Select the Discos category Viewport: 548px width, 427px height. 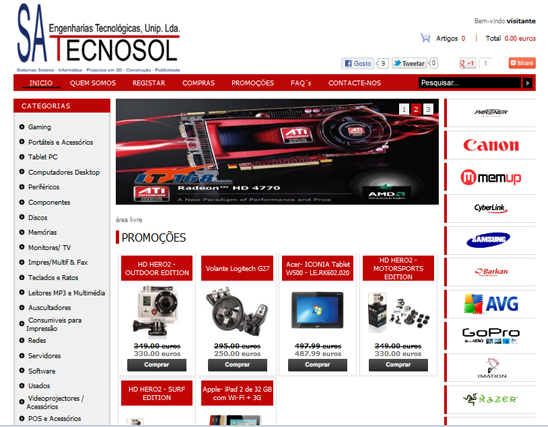[x=38, y=217]
